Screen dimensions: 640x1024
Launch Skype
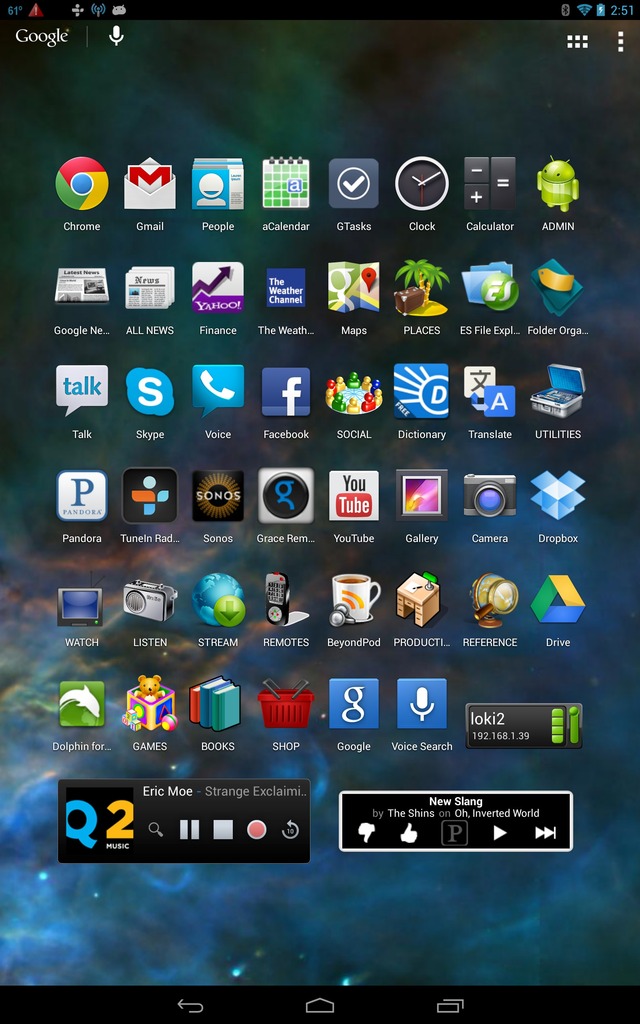[150, 391]
